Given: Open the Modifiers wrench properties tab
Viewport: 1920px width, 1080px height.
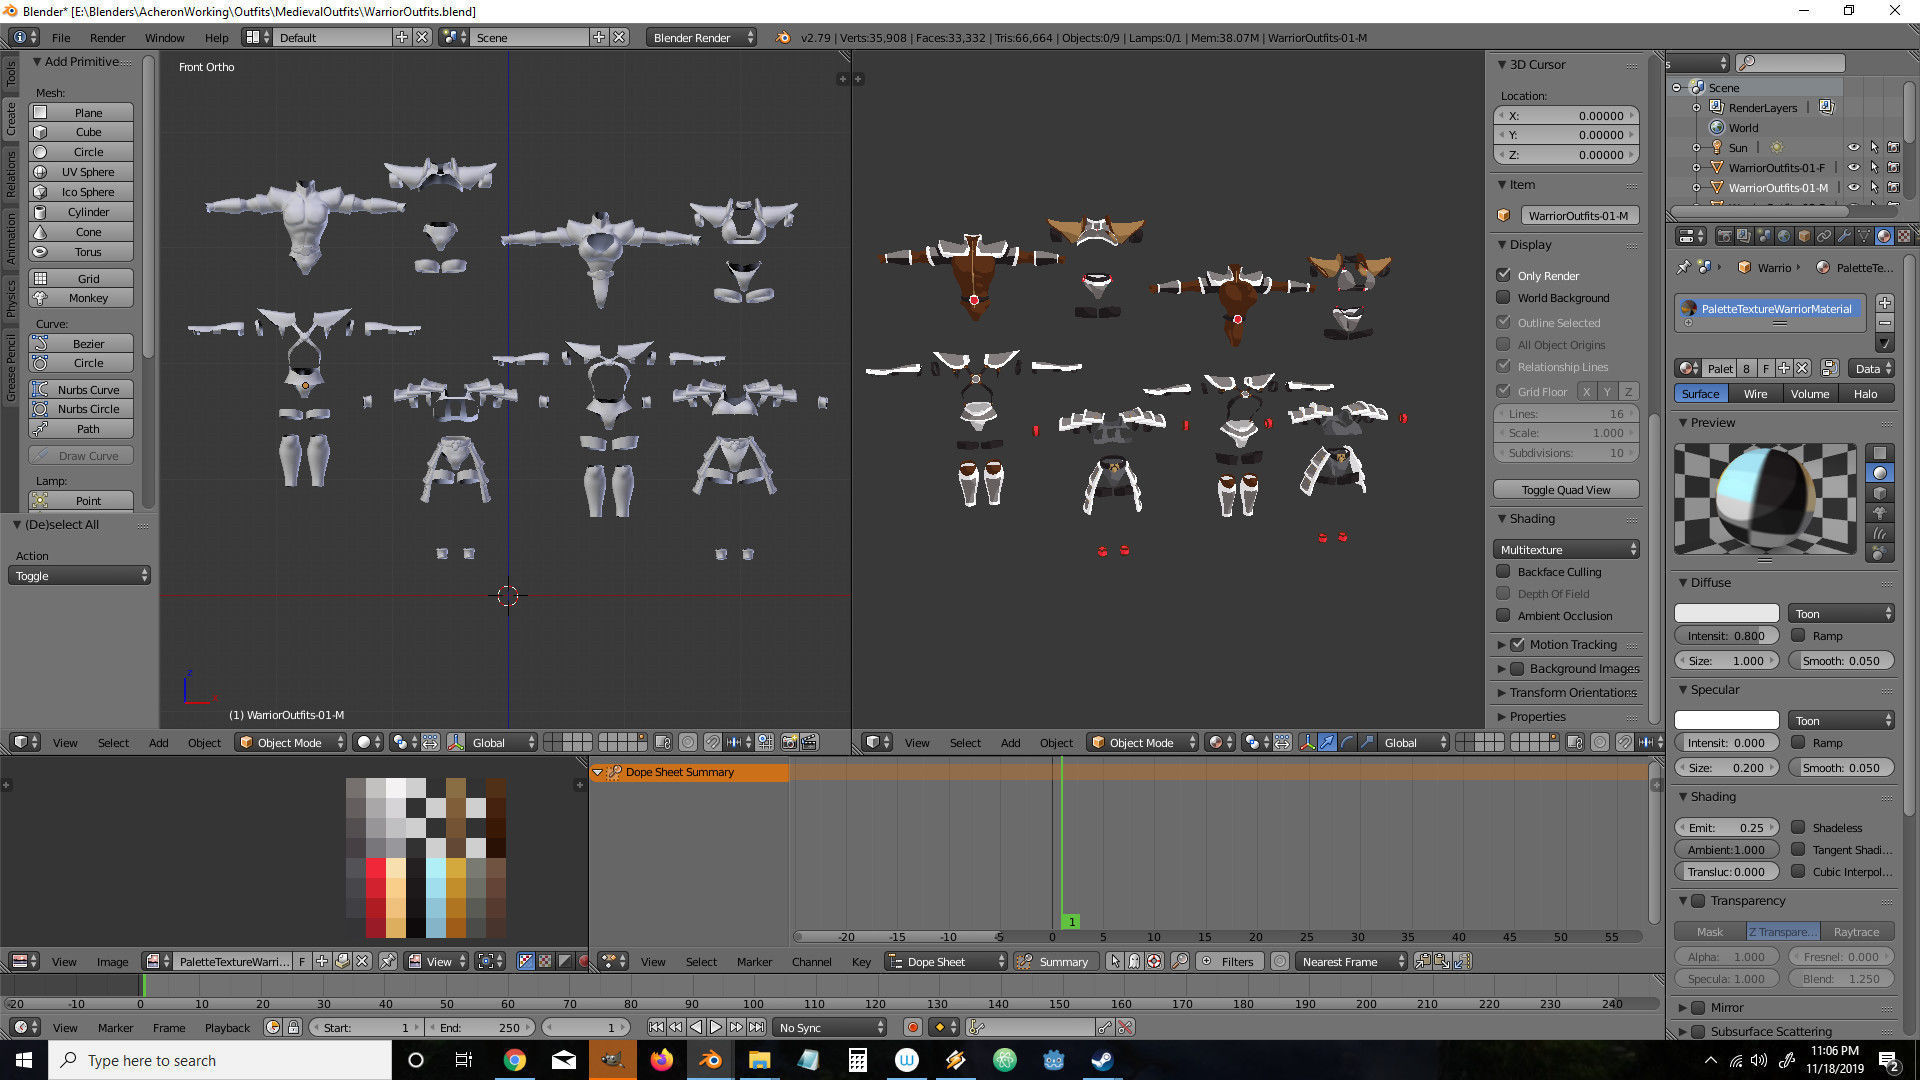Looking at the screenshot, I should [x=1844, y=236].
